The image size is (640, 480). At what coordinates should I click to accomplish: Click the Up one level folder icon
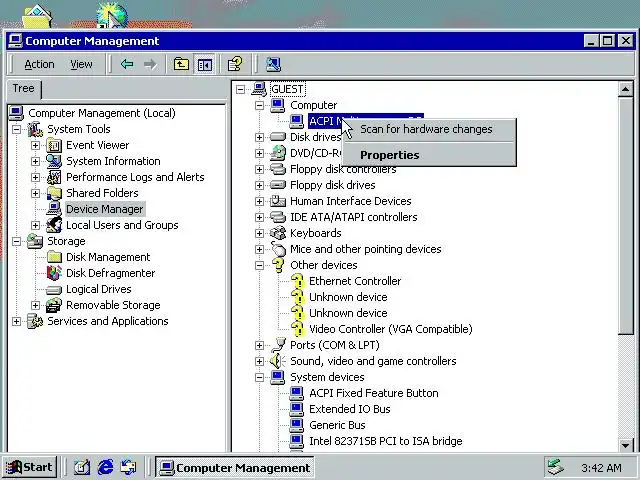tap(181, 64)
